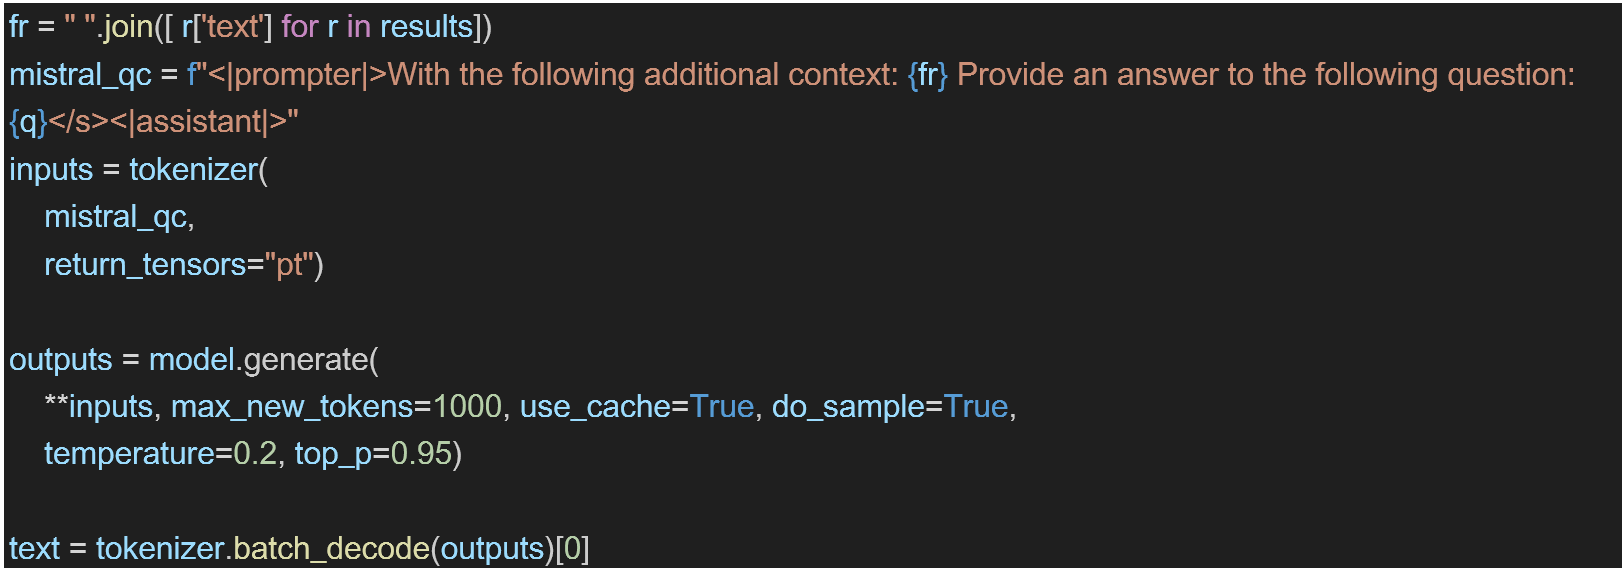Click the 'True' value after use_cache
1623x571 pixels.
[722, 407]
